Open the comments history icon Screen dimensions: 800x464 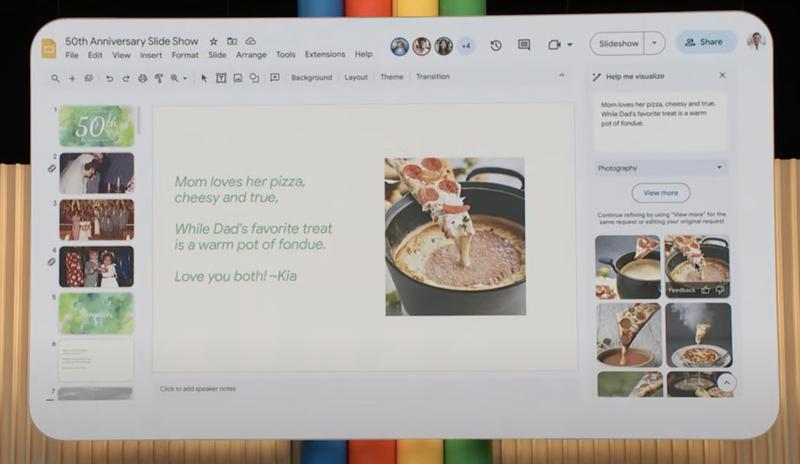524,45
